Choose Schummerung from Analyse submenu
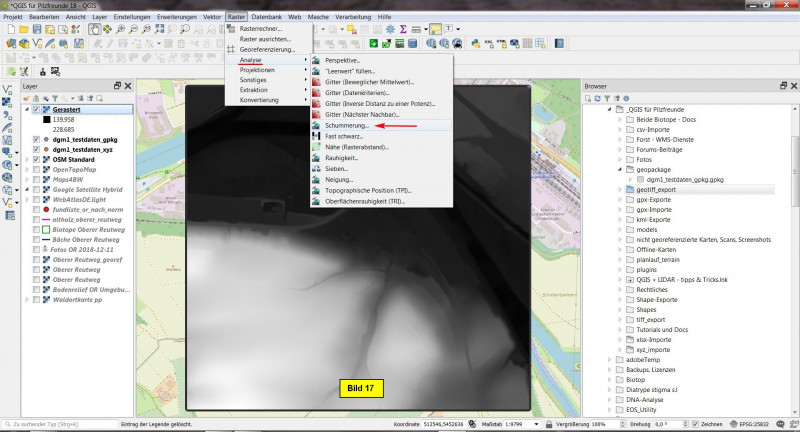 click(347, 126)
